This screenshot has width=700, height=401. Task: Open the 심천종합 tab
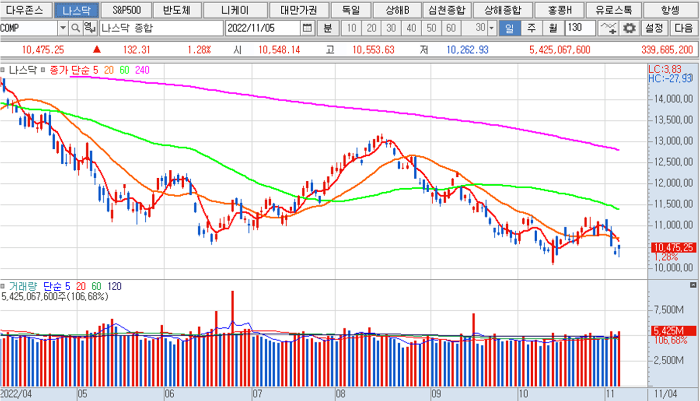tap(446, 10)
